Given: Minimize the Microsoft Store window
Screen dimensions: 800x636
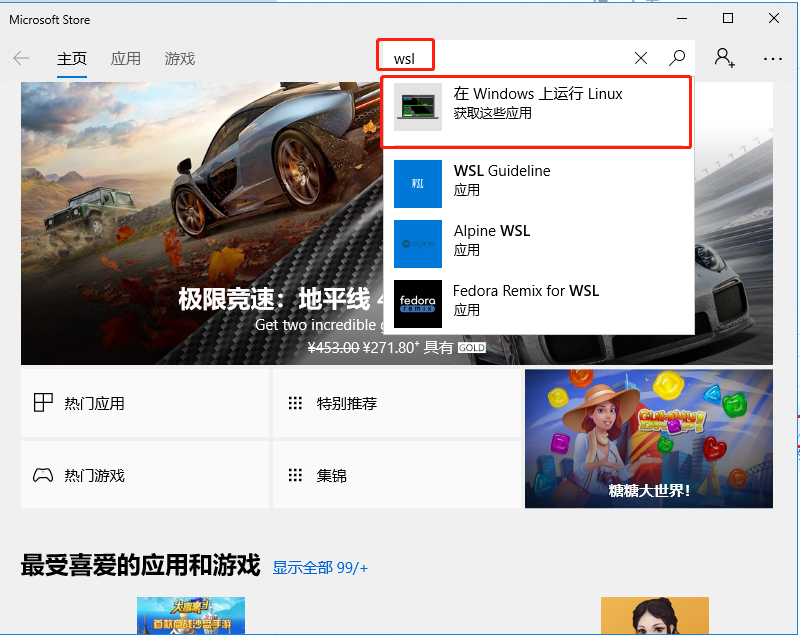Looking at the screenshot, I should pos(682,18).
